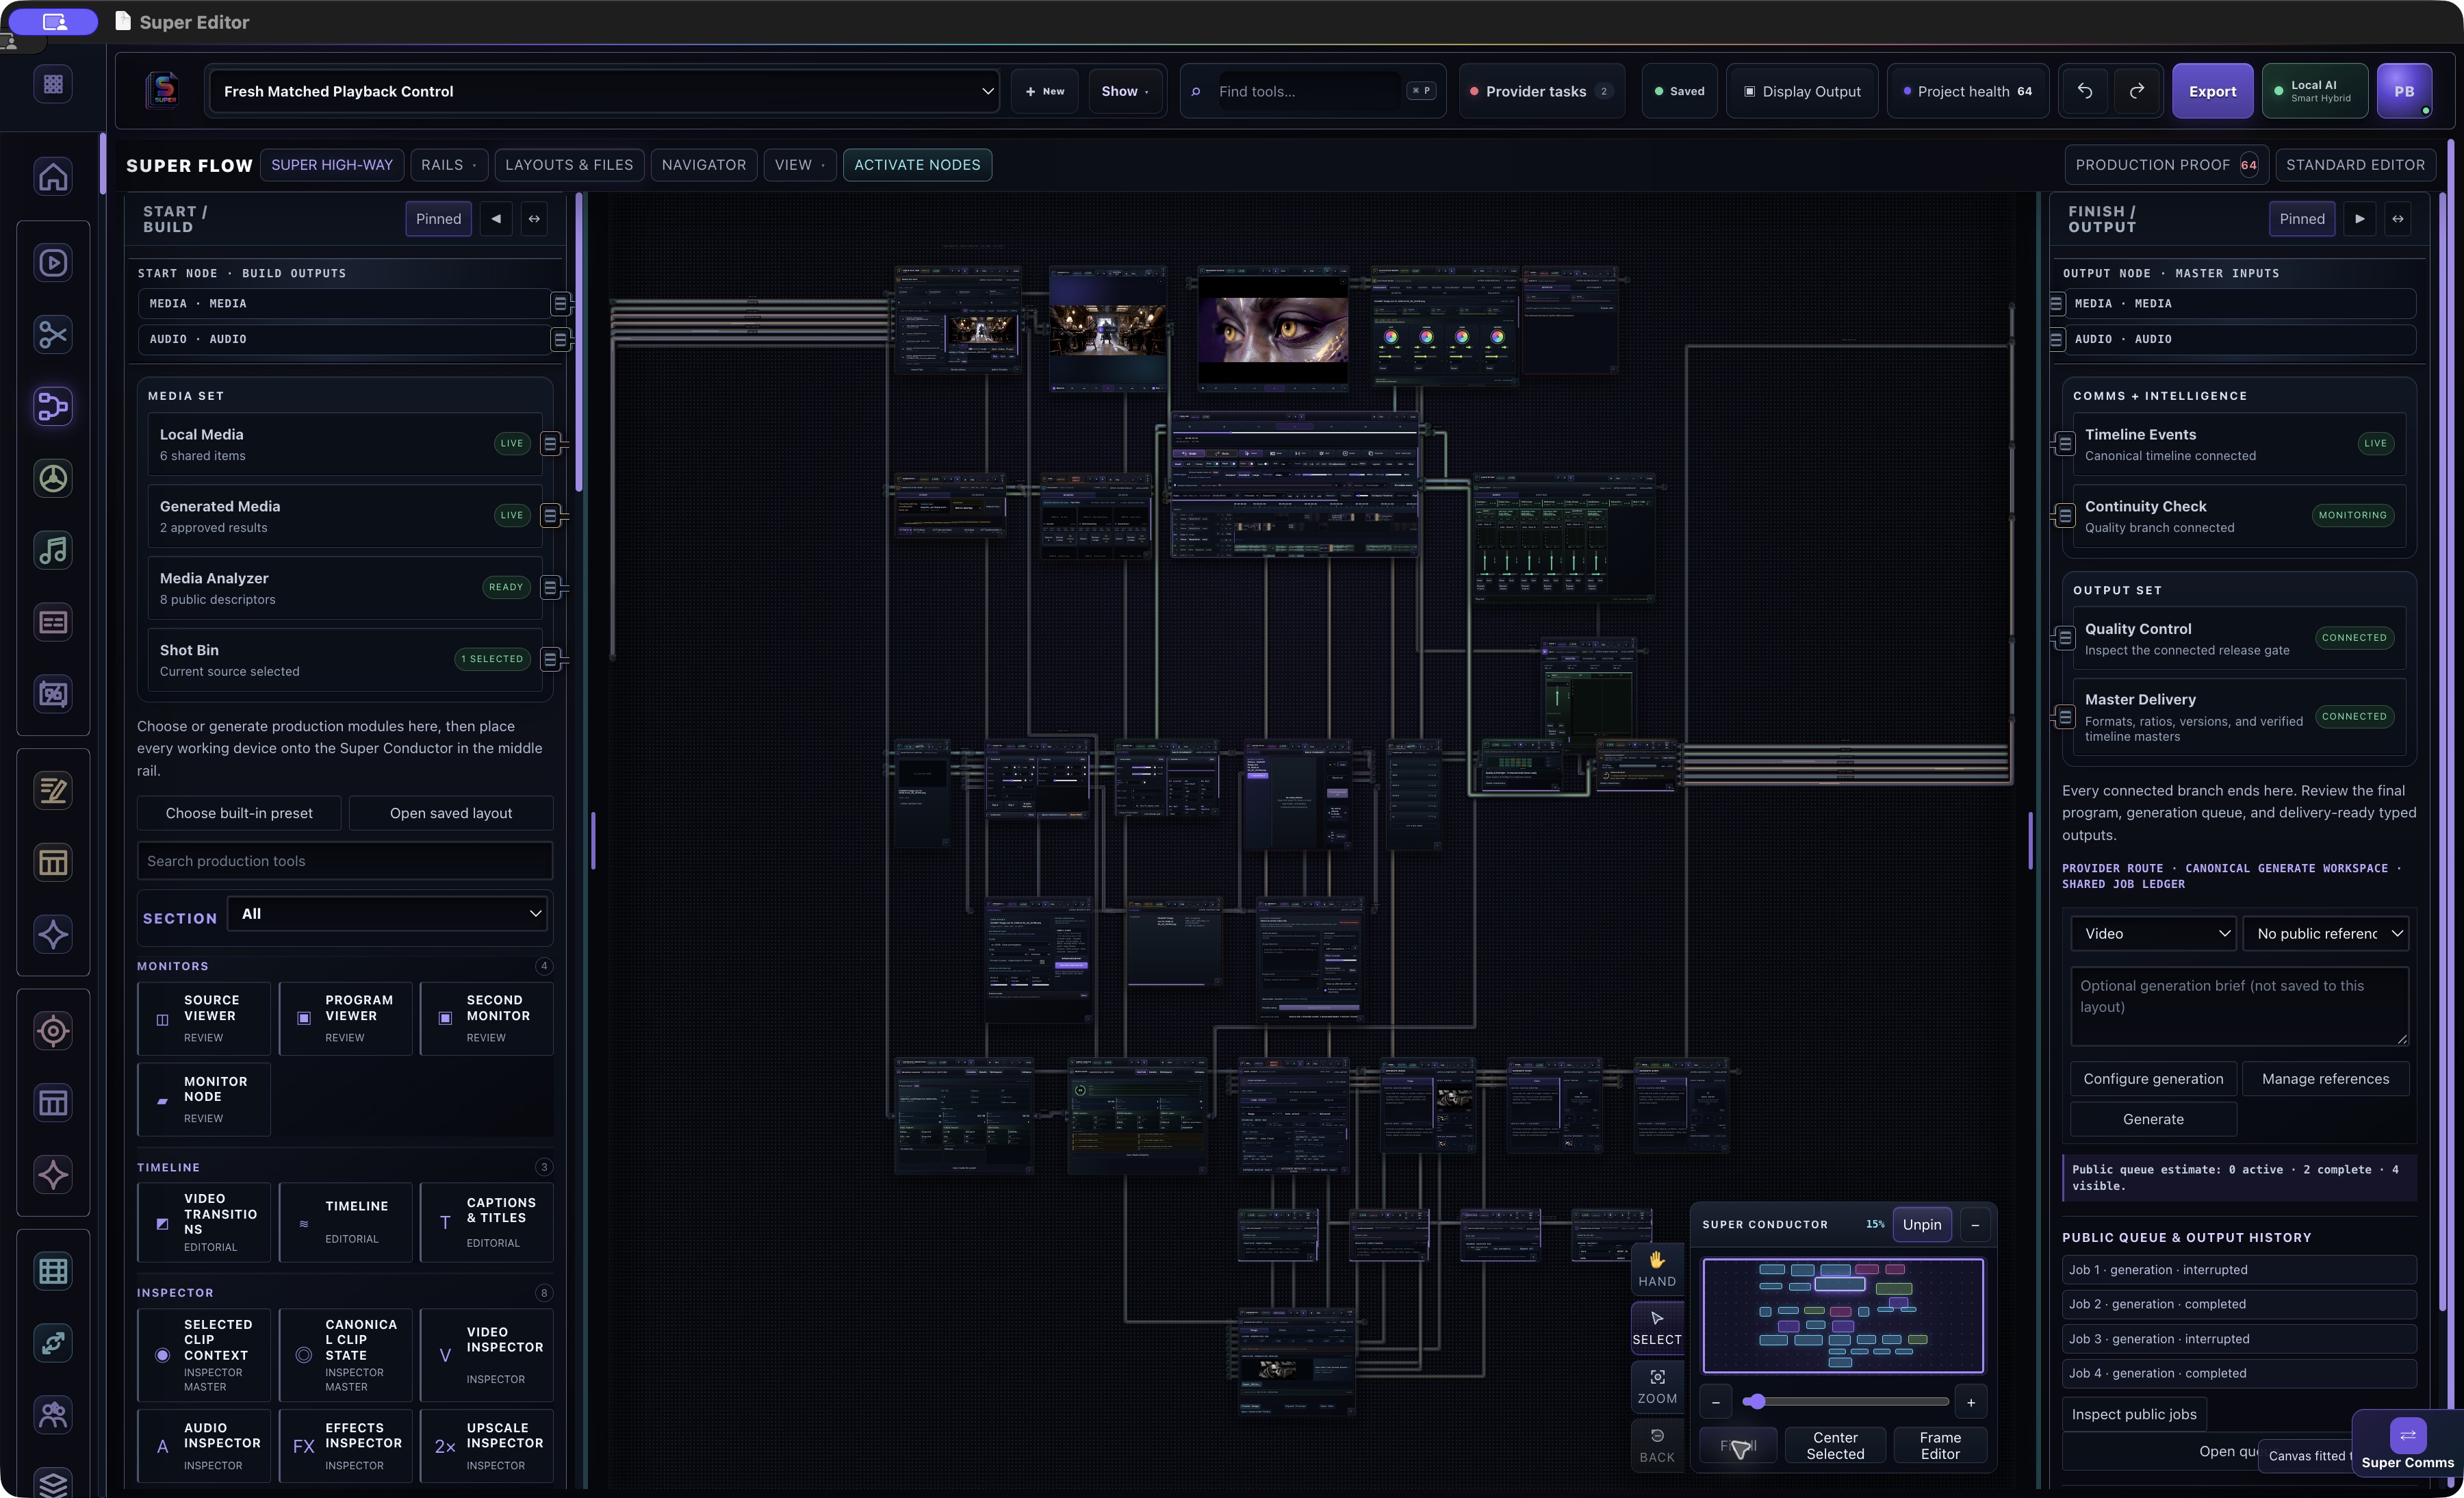Viewport: 2464px width, 1498px height.
Task: Click Choose built-in preset
Action: tap(239, 814)
